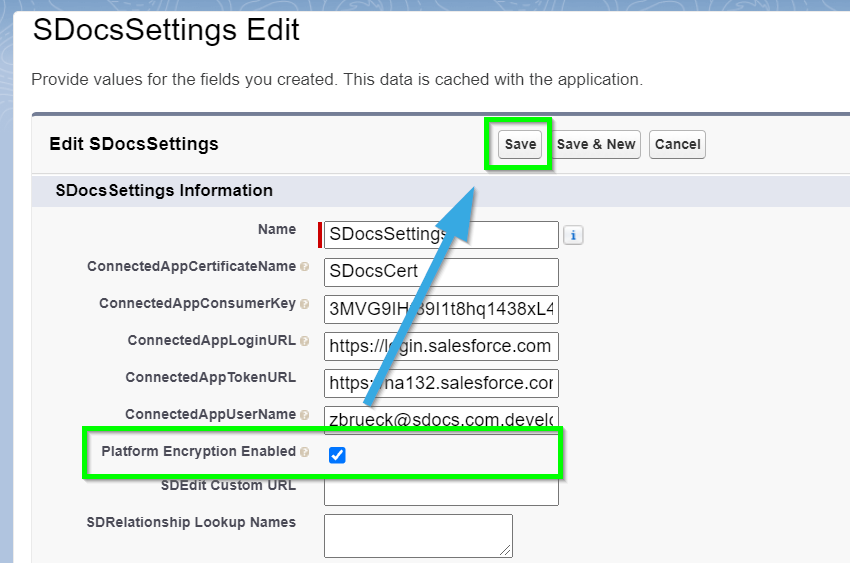Viewport: 850px width, 563px height.
Task: Edit the ConnectedAppLoginURL field
Action: pyautogui.click(x=441, y=346)
